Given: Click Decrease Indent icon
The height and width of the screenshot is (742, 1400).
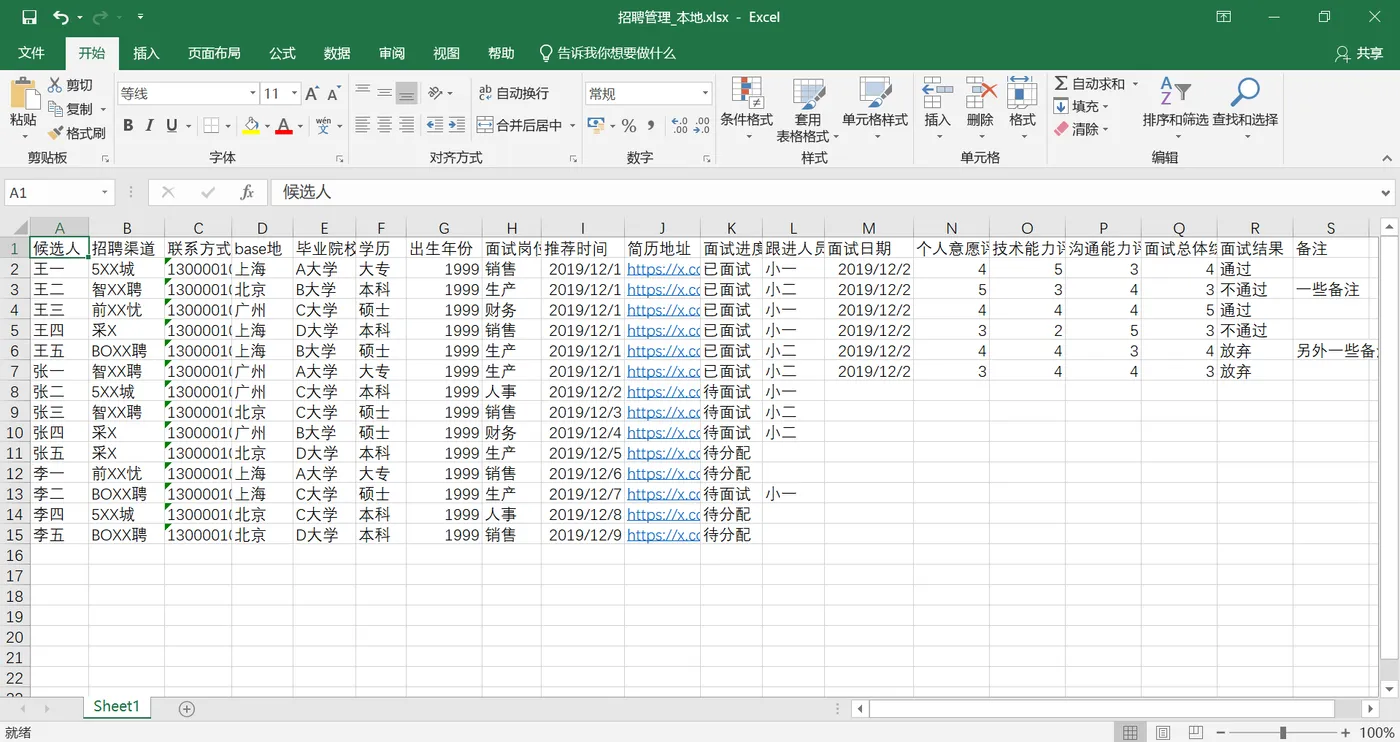Looking at the screenshot, I should pos(435,125).
